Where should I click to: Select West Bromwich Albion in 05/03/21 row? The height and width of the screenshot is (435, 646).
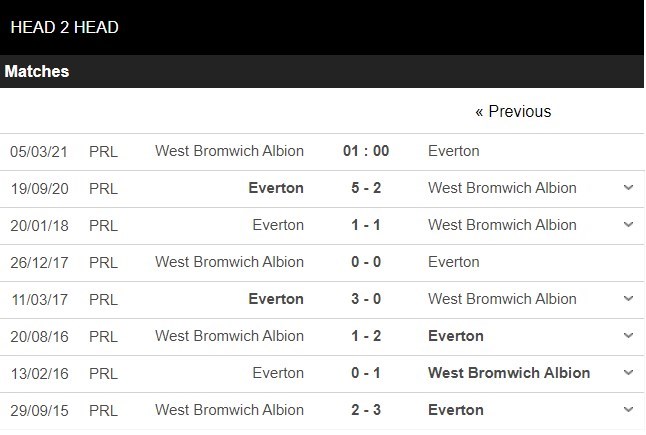(x=229, y=151)
